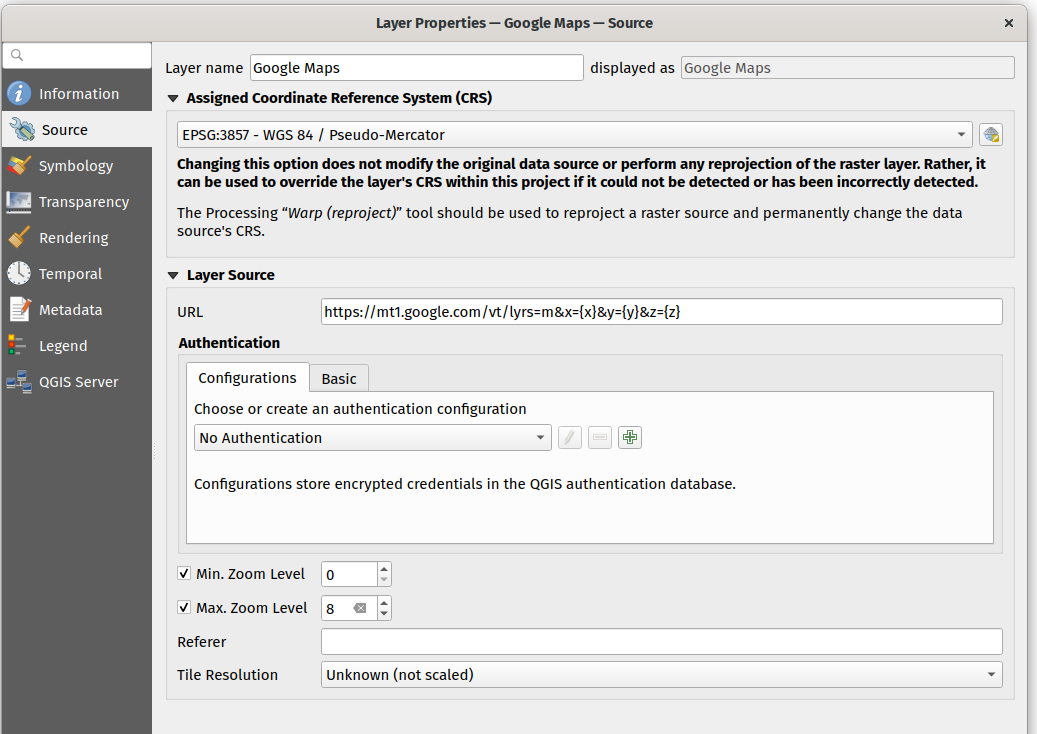
Task: Open the Legend page in sidebar
Action: click(63, 346)
